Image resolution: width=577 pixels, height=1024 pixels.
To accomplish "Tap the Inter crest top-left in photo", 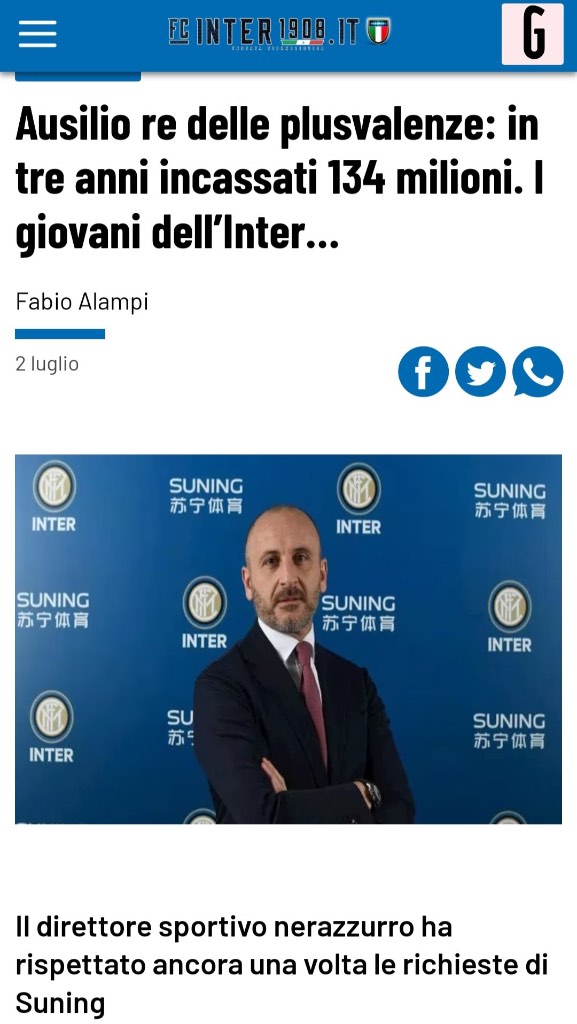I will tap(54, 496).
